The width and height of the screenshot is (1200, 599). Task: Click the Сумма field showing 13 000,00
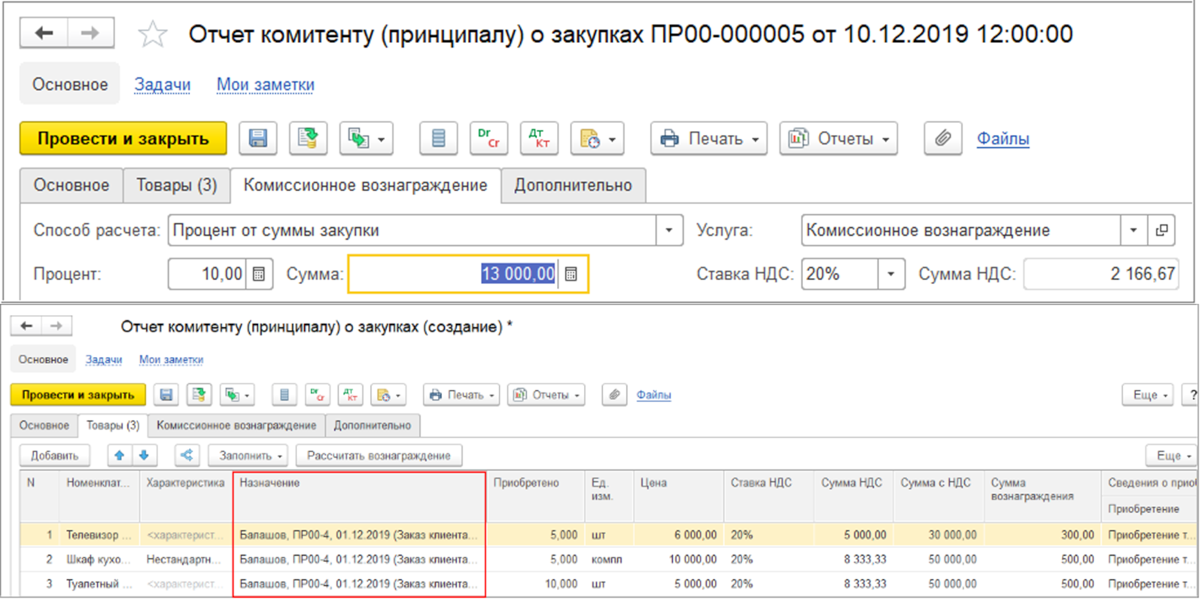pos(455,273)
